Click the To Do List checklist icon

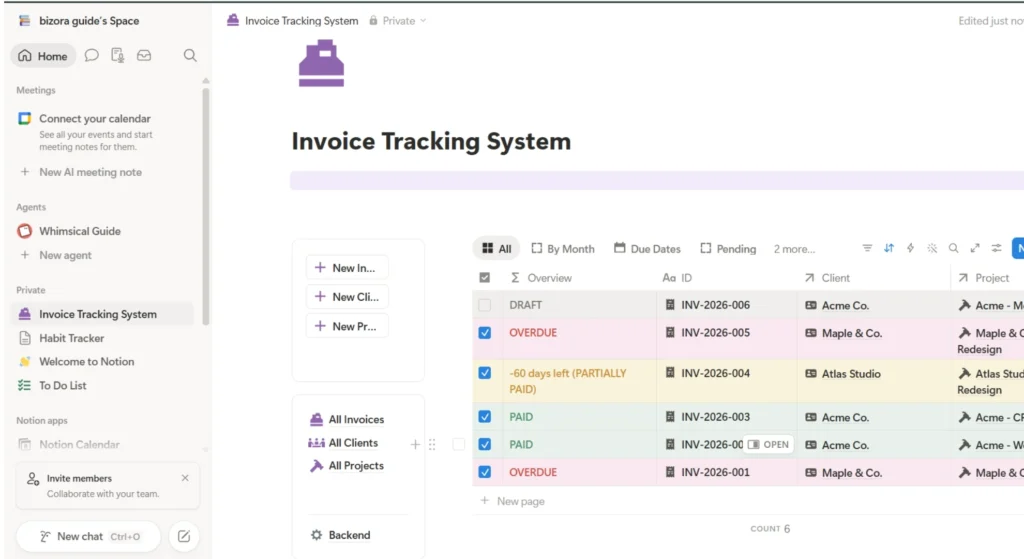(25, 385)
